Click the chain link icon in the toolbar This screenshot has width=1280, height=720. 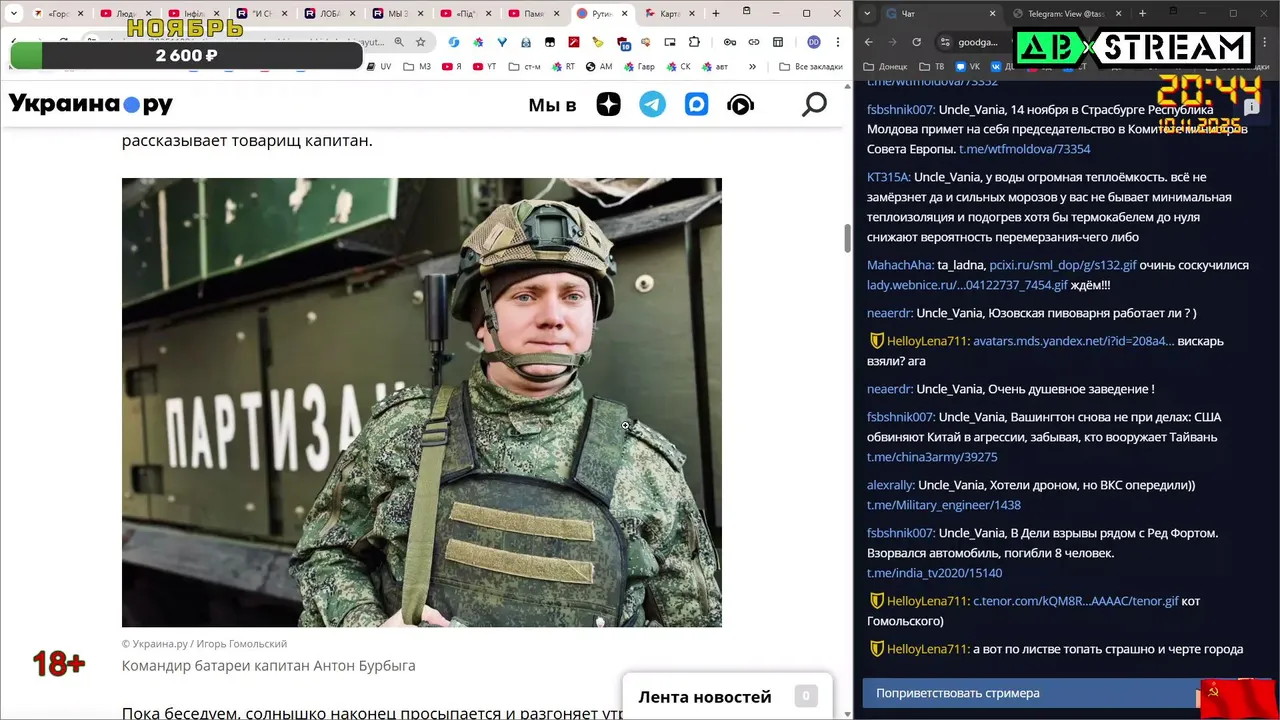[754, 42]
